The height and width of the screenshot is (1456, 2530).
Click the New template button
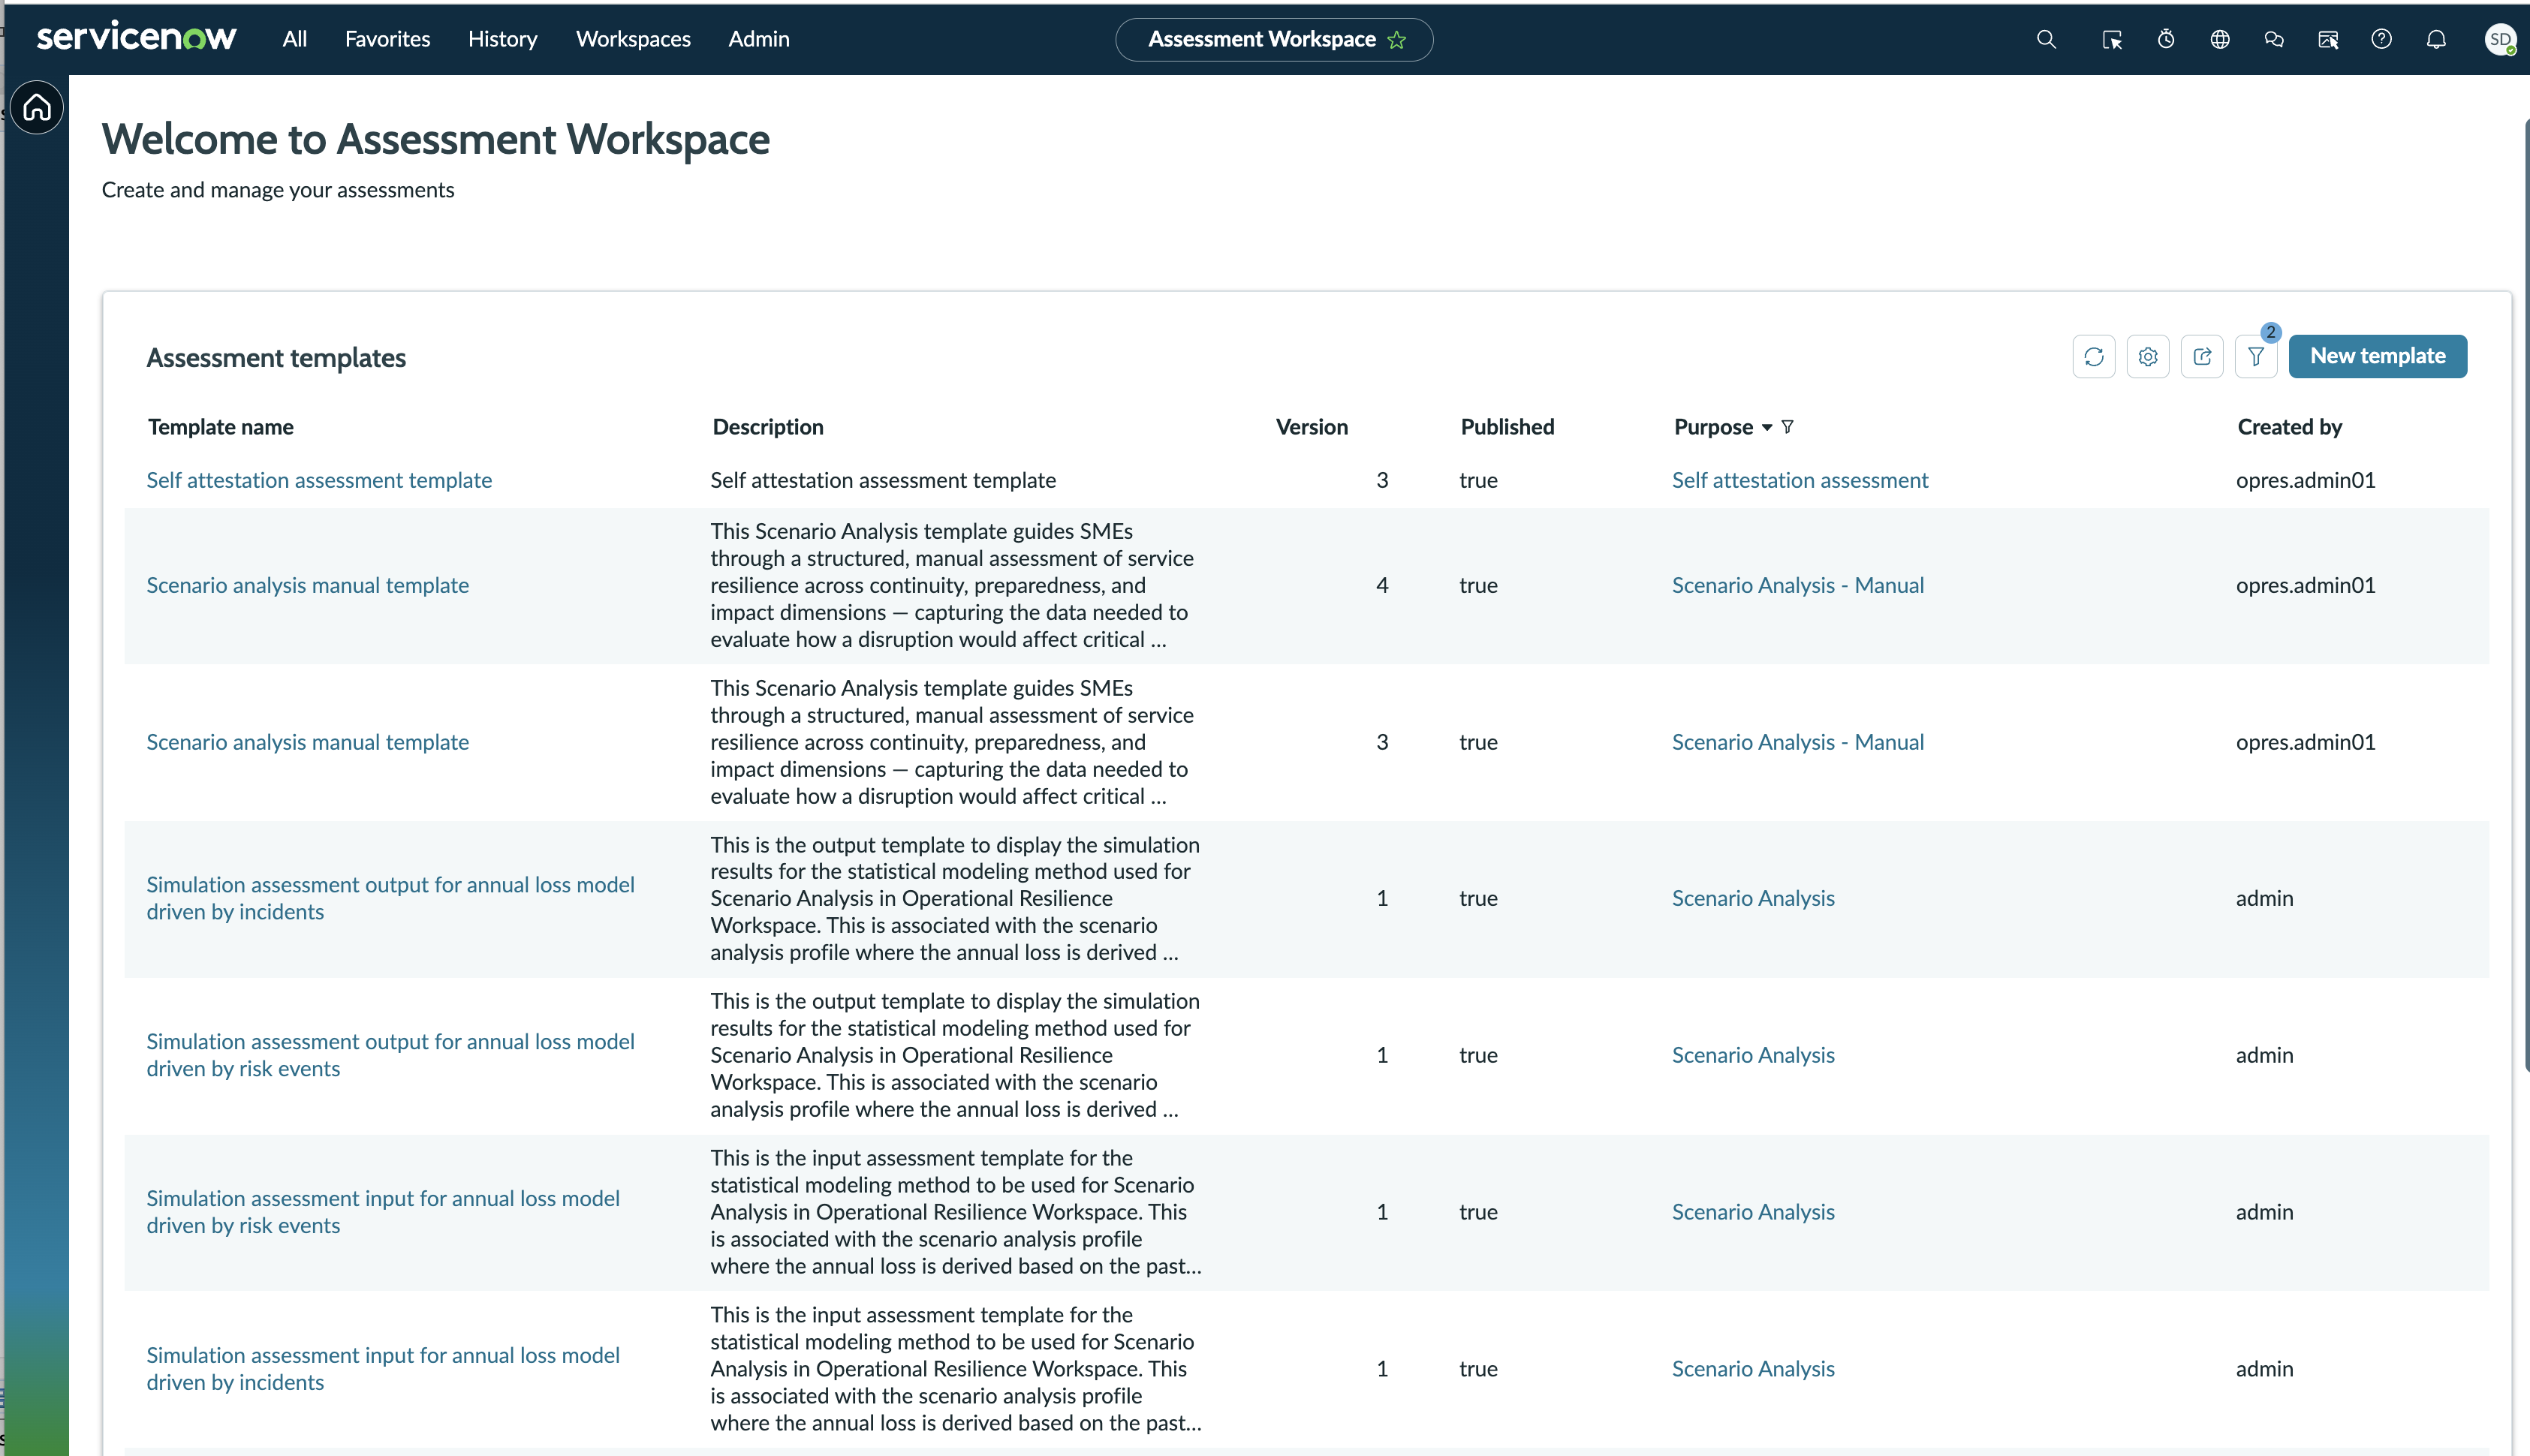[x=2377, y=356]
